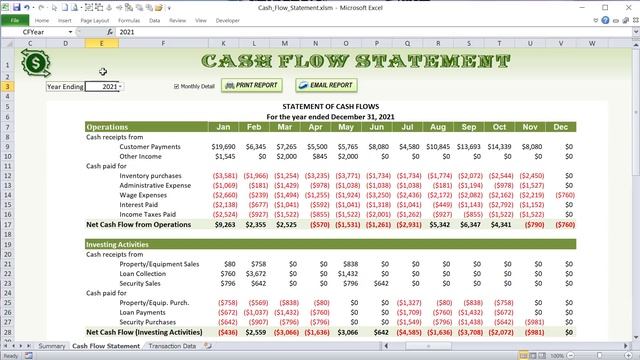
Task: Expand the formula bar chevron
Action: (x=636, y=32)
